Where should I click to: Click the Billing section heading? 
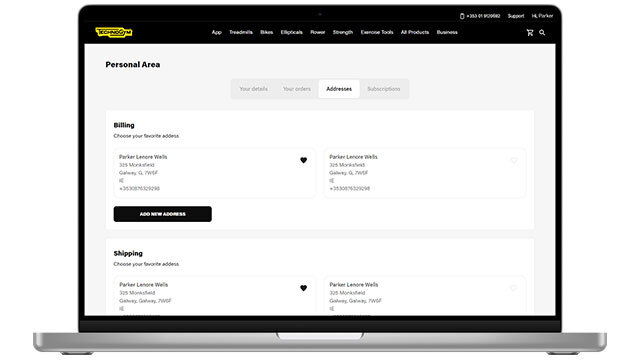coord(124,125)
